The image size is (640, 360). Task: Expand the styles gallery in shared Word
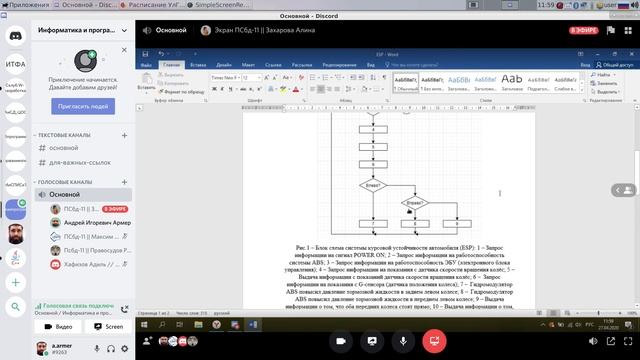[582, 91]
